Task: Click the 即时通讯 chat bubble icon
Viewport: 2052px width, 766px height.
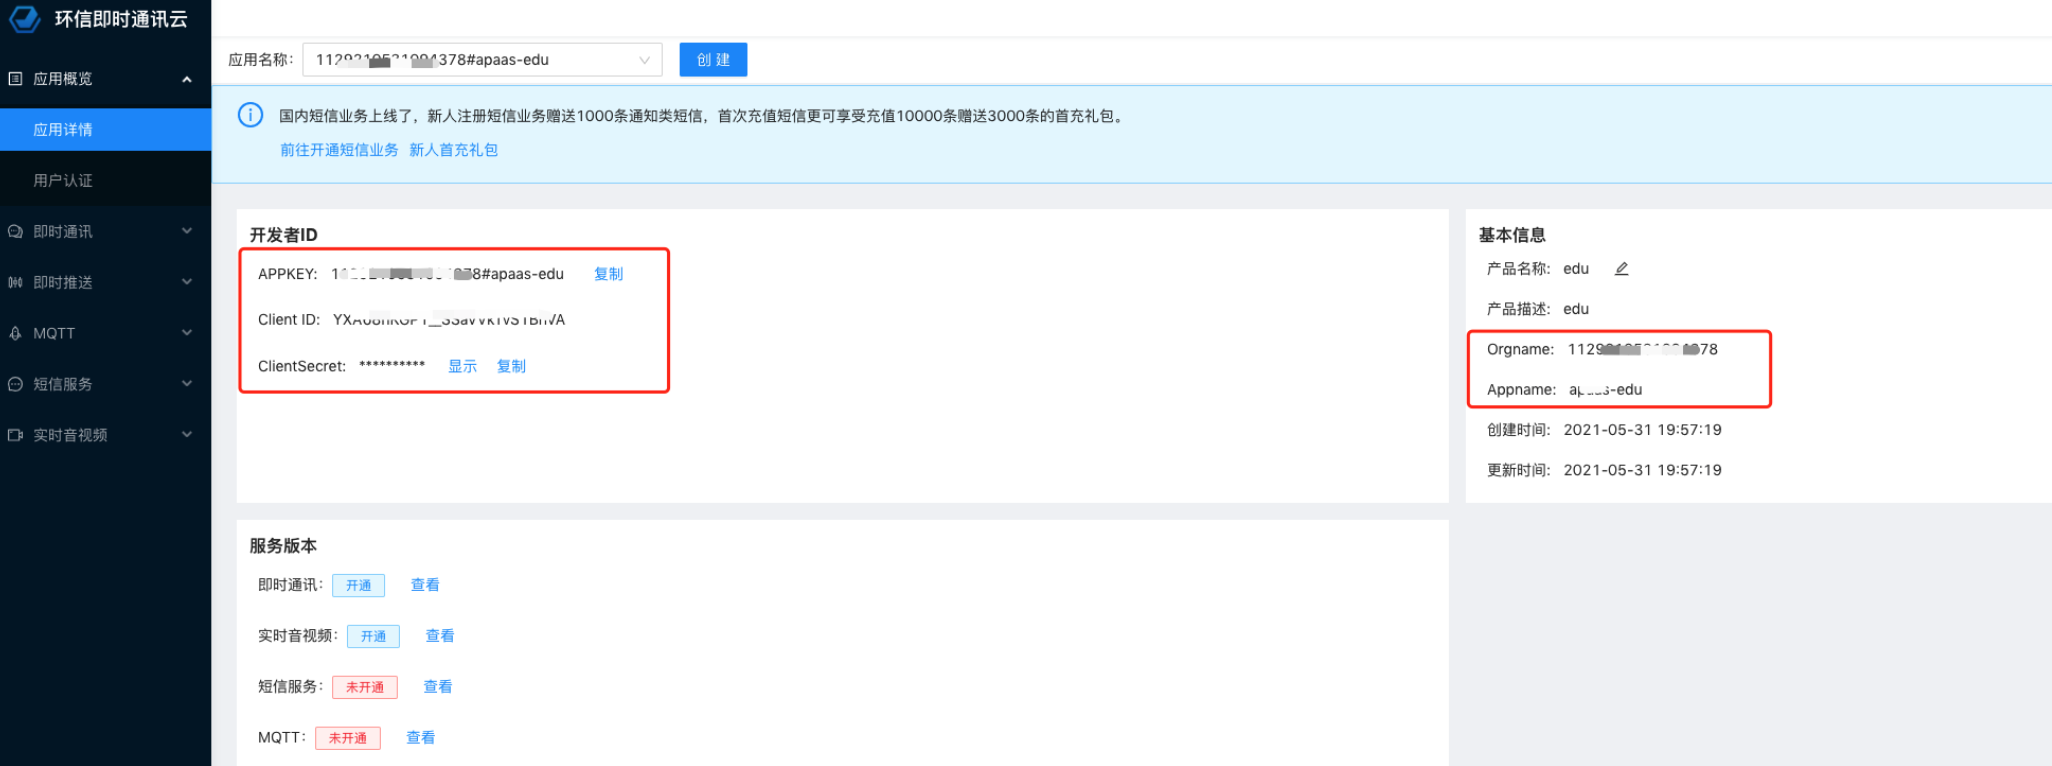Action: (x=15, y=231)
